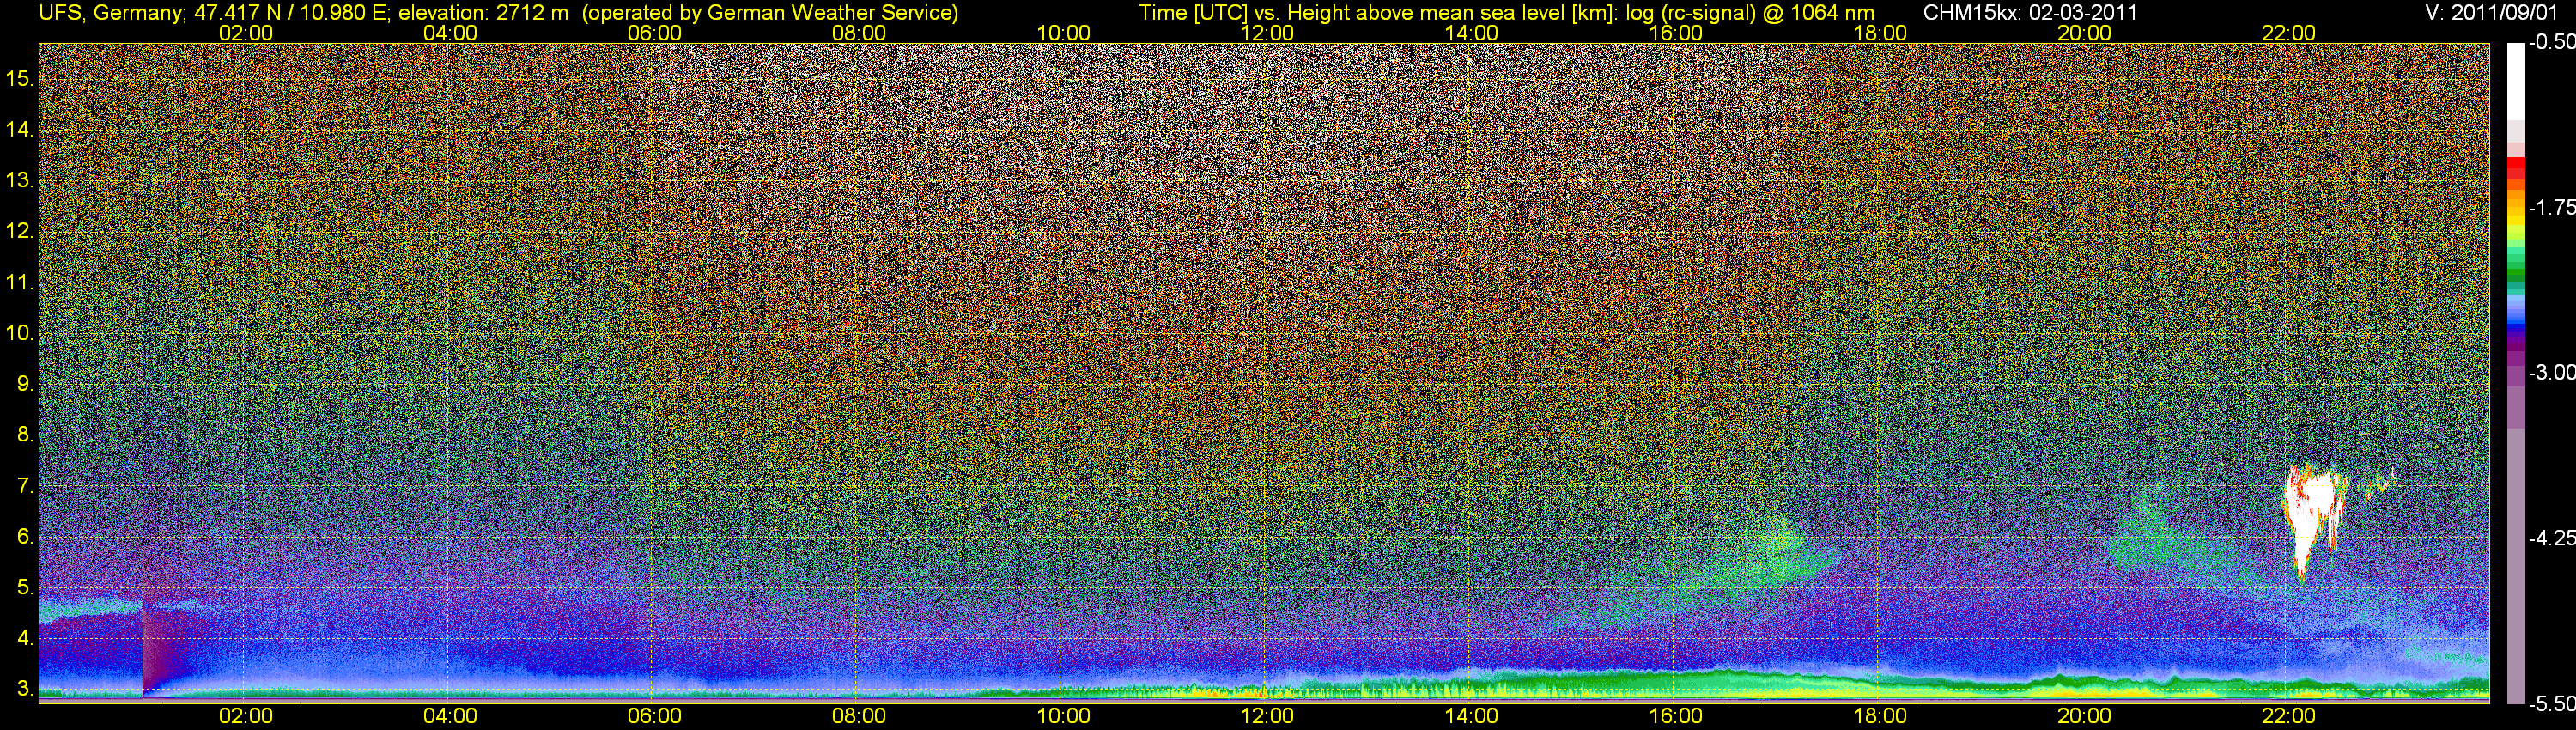Choose the bottom-axis "16:00" time label
Image resolution: width=2576 pixels, height=730 pixels.
tap(1676, 716)
